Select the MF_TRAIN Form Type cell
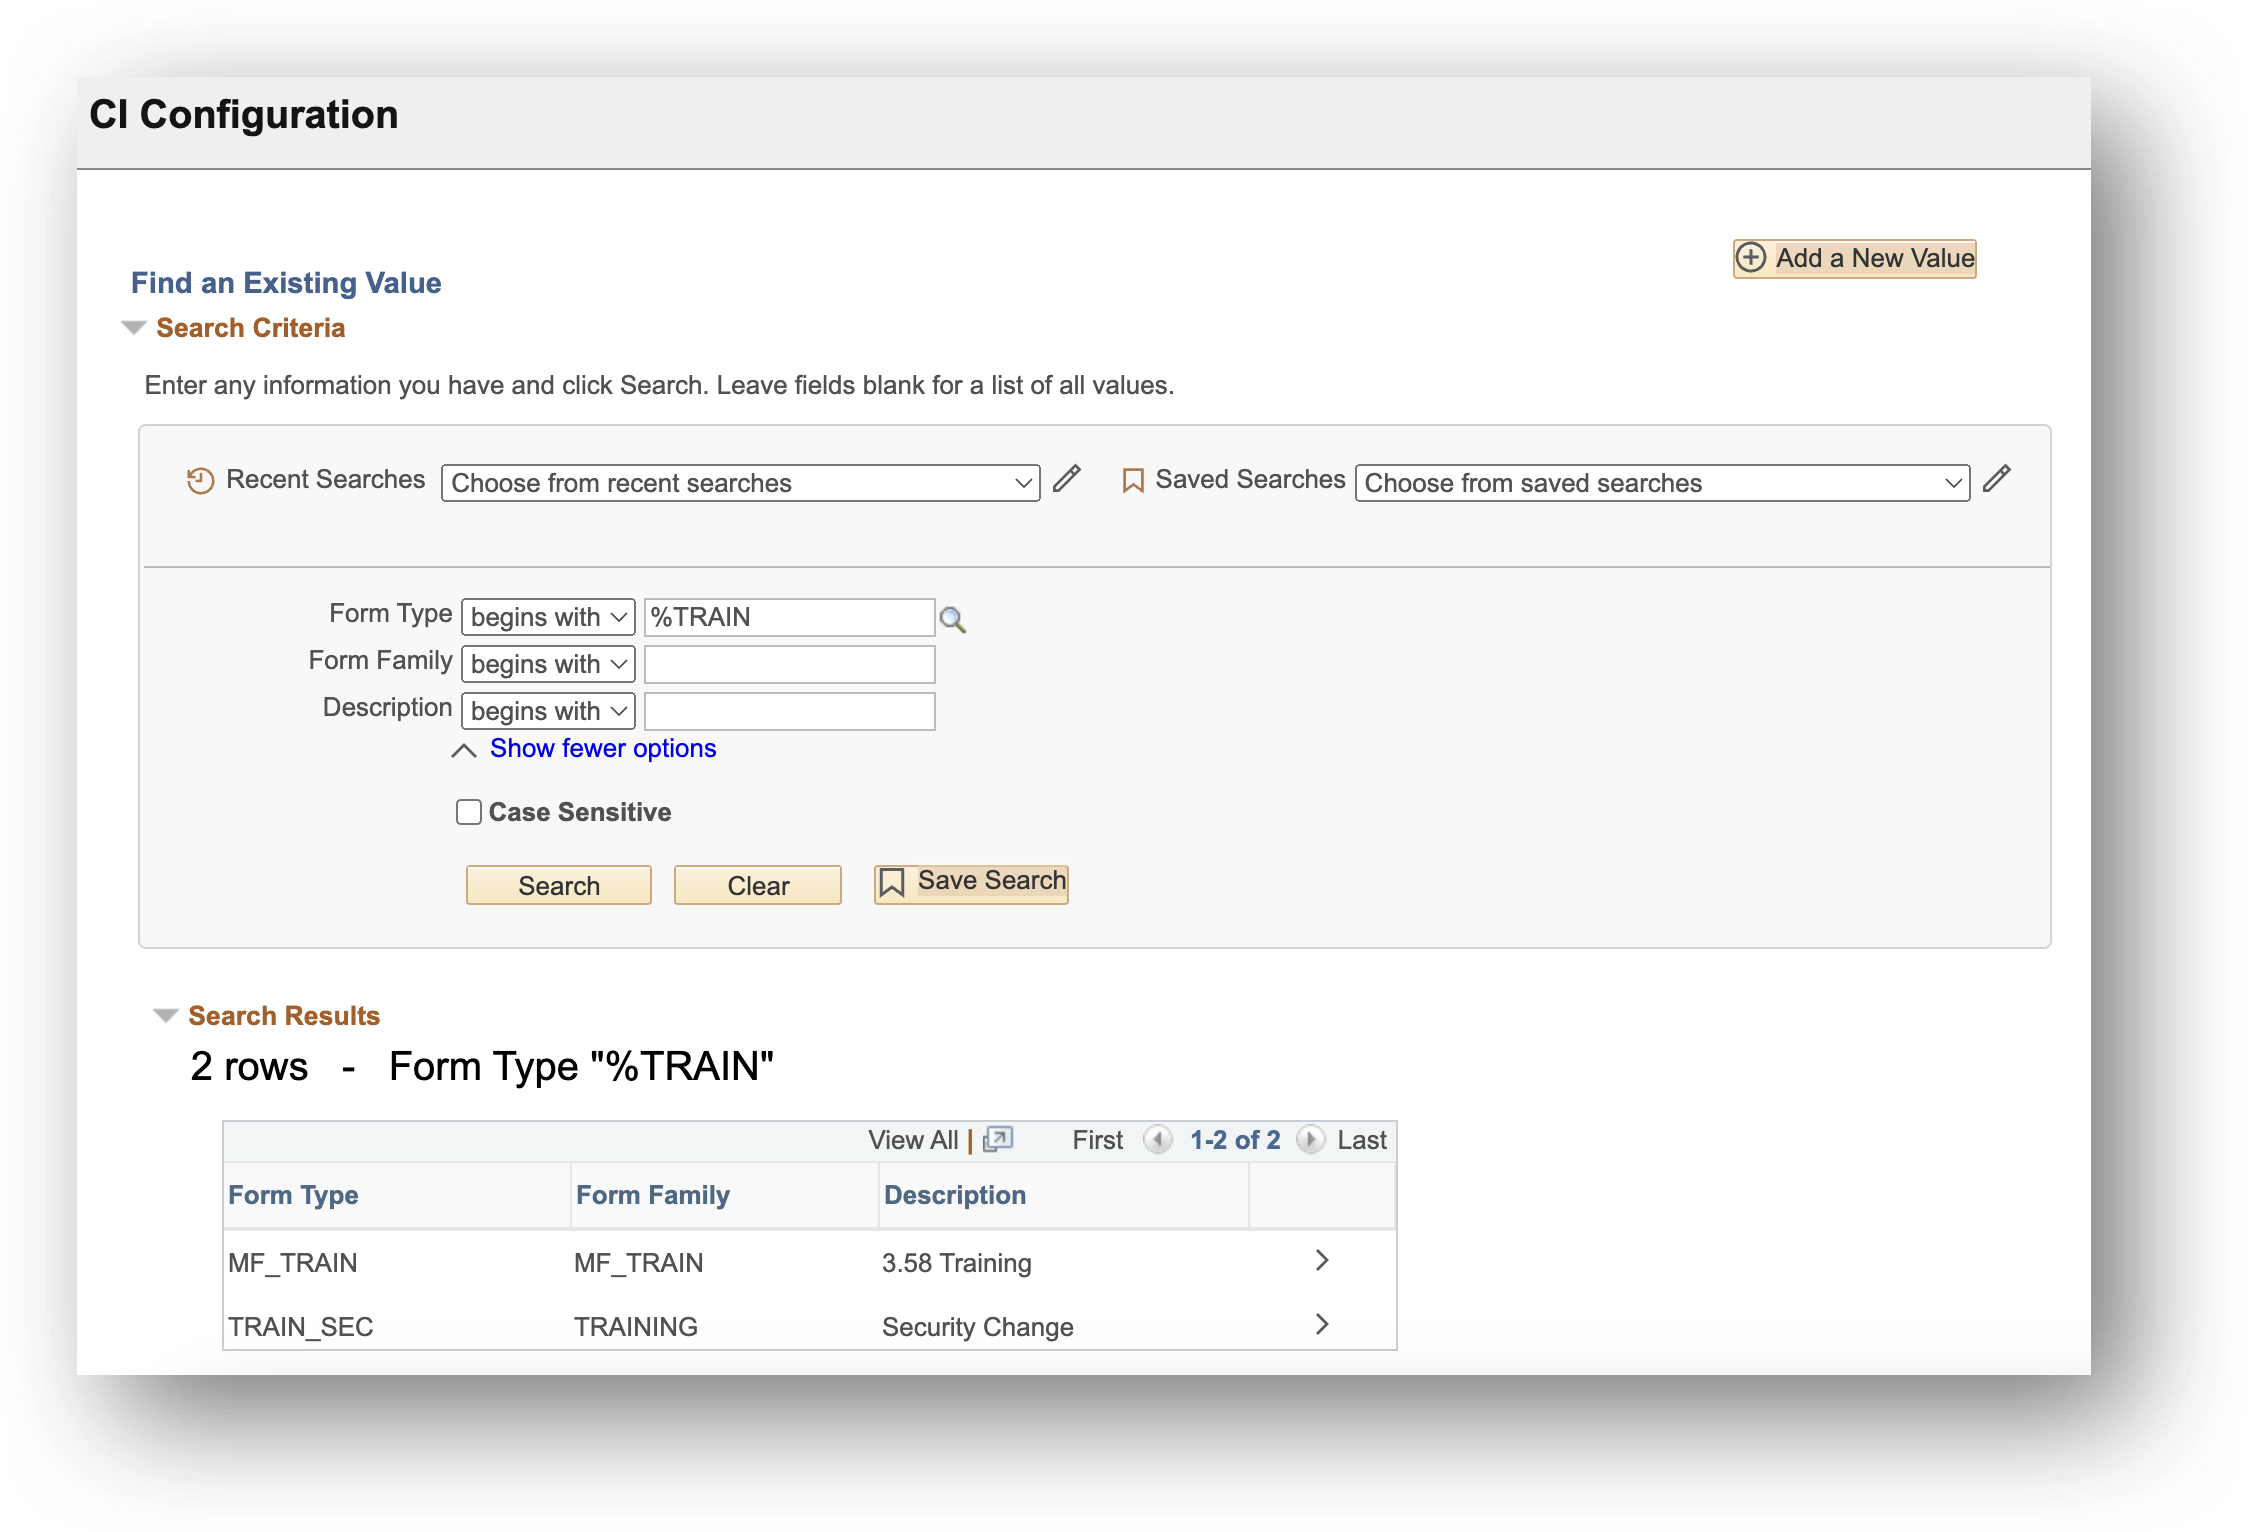 point(292,1263)
